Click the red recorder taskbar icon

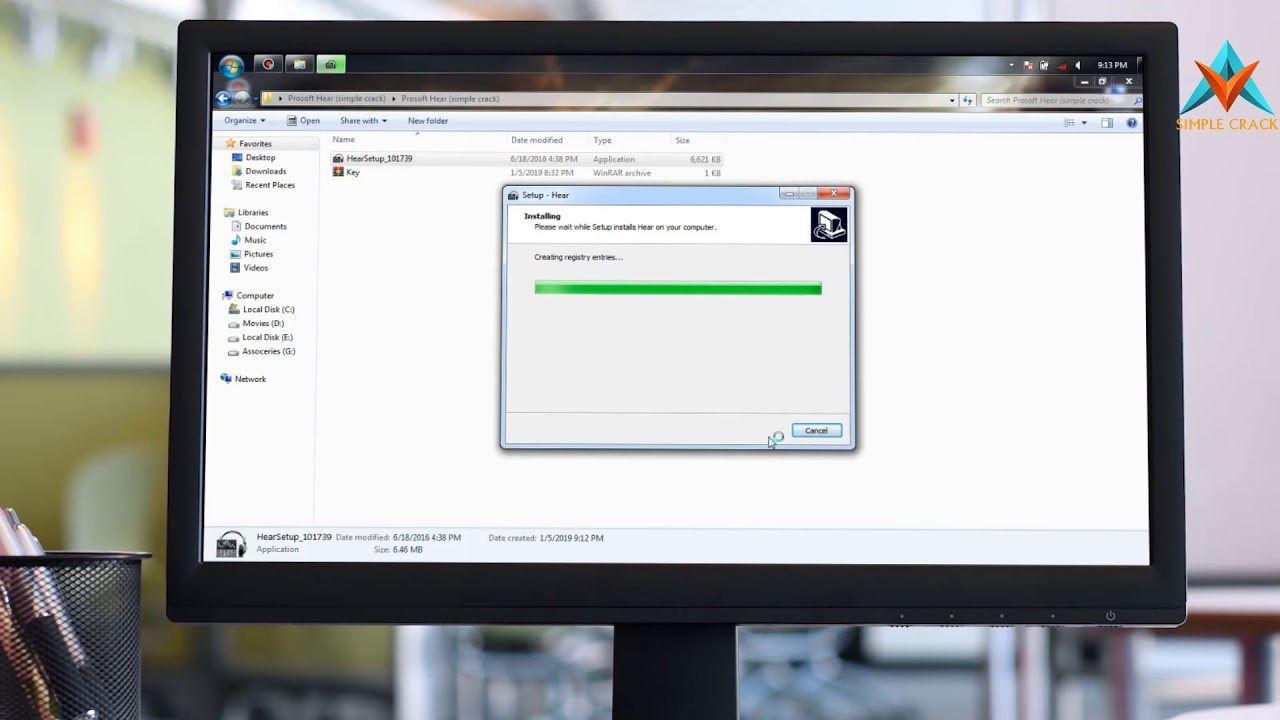268,64
